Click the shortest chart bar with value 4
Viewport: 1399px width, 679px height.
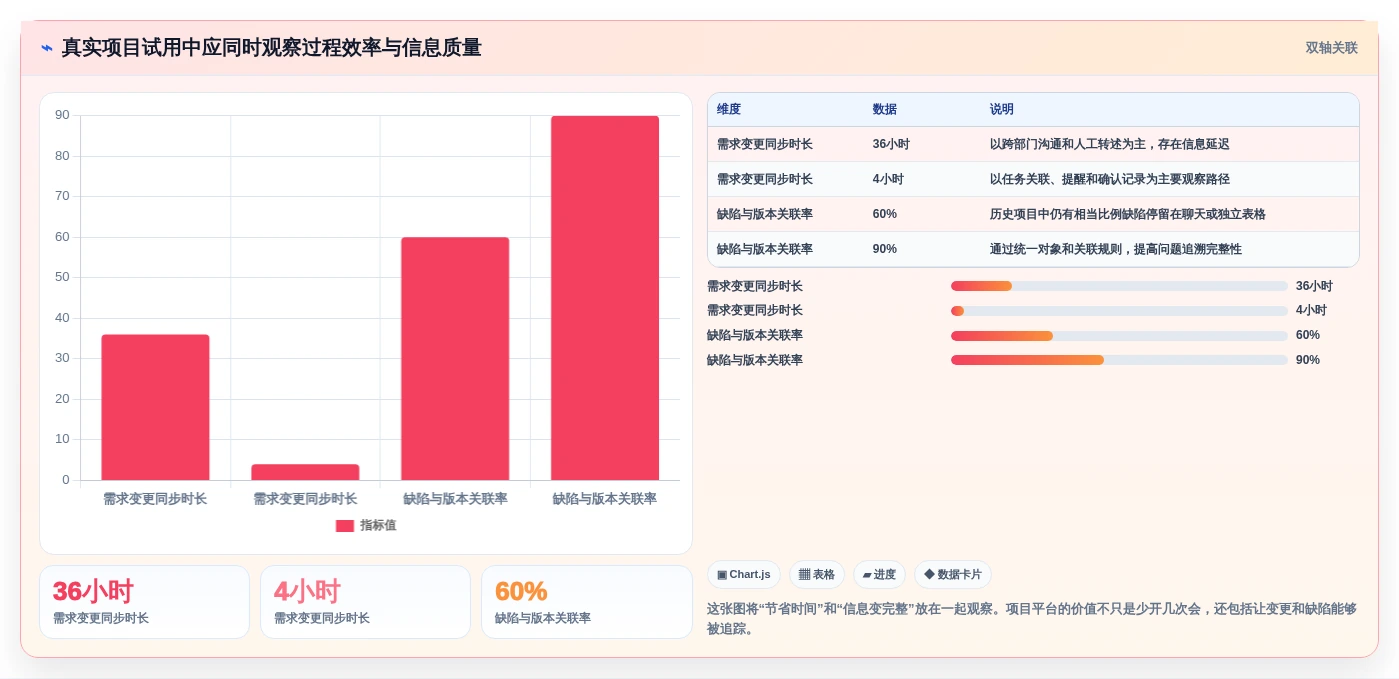click(x=305, y=472)
